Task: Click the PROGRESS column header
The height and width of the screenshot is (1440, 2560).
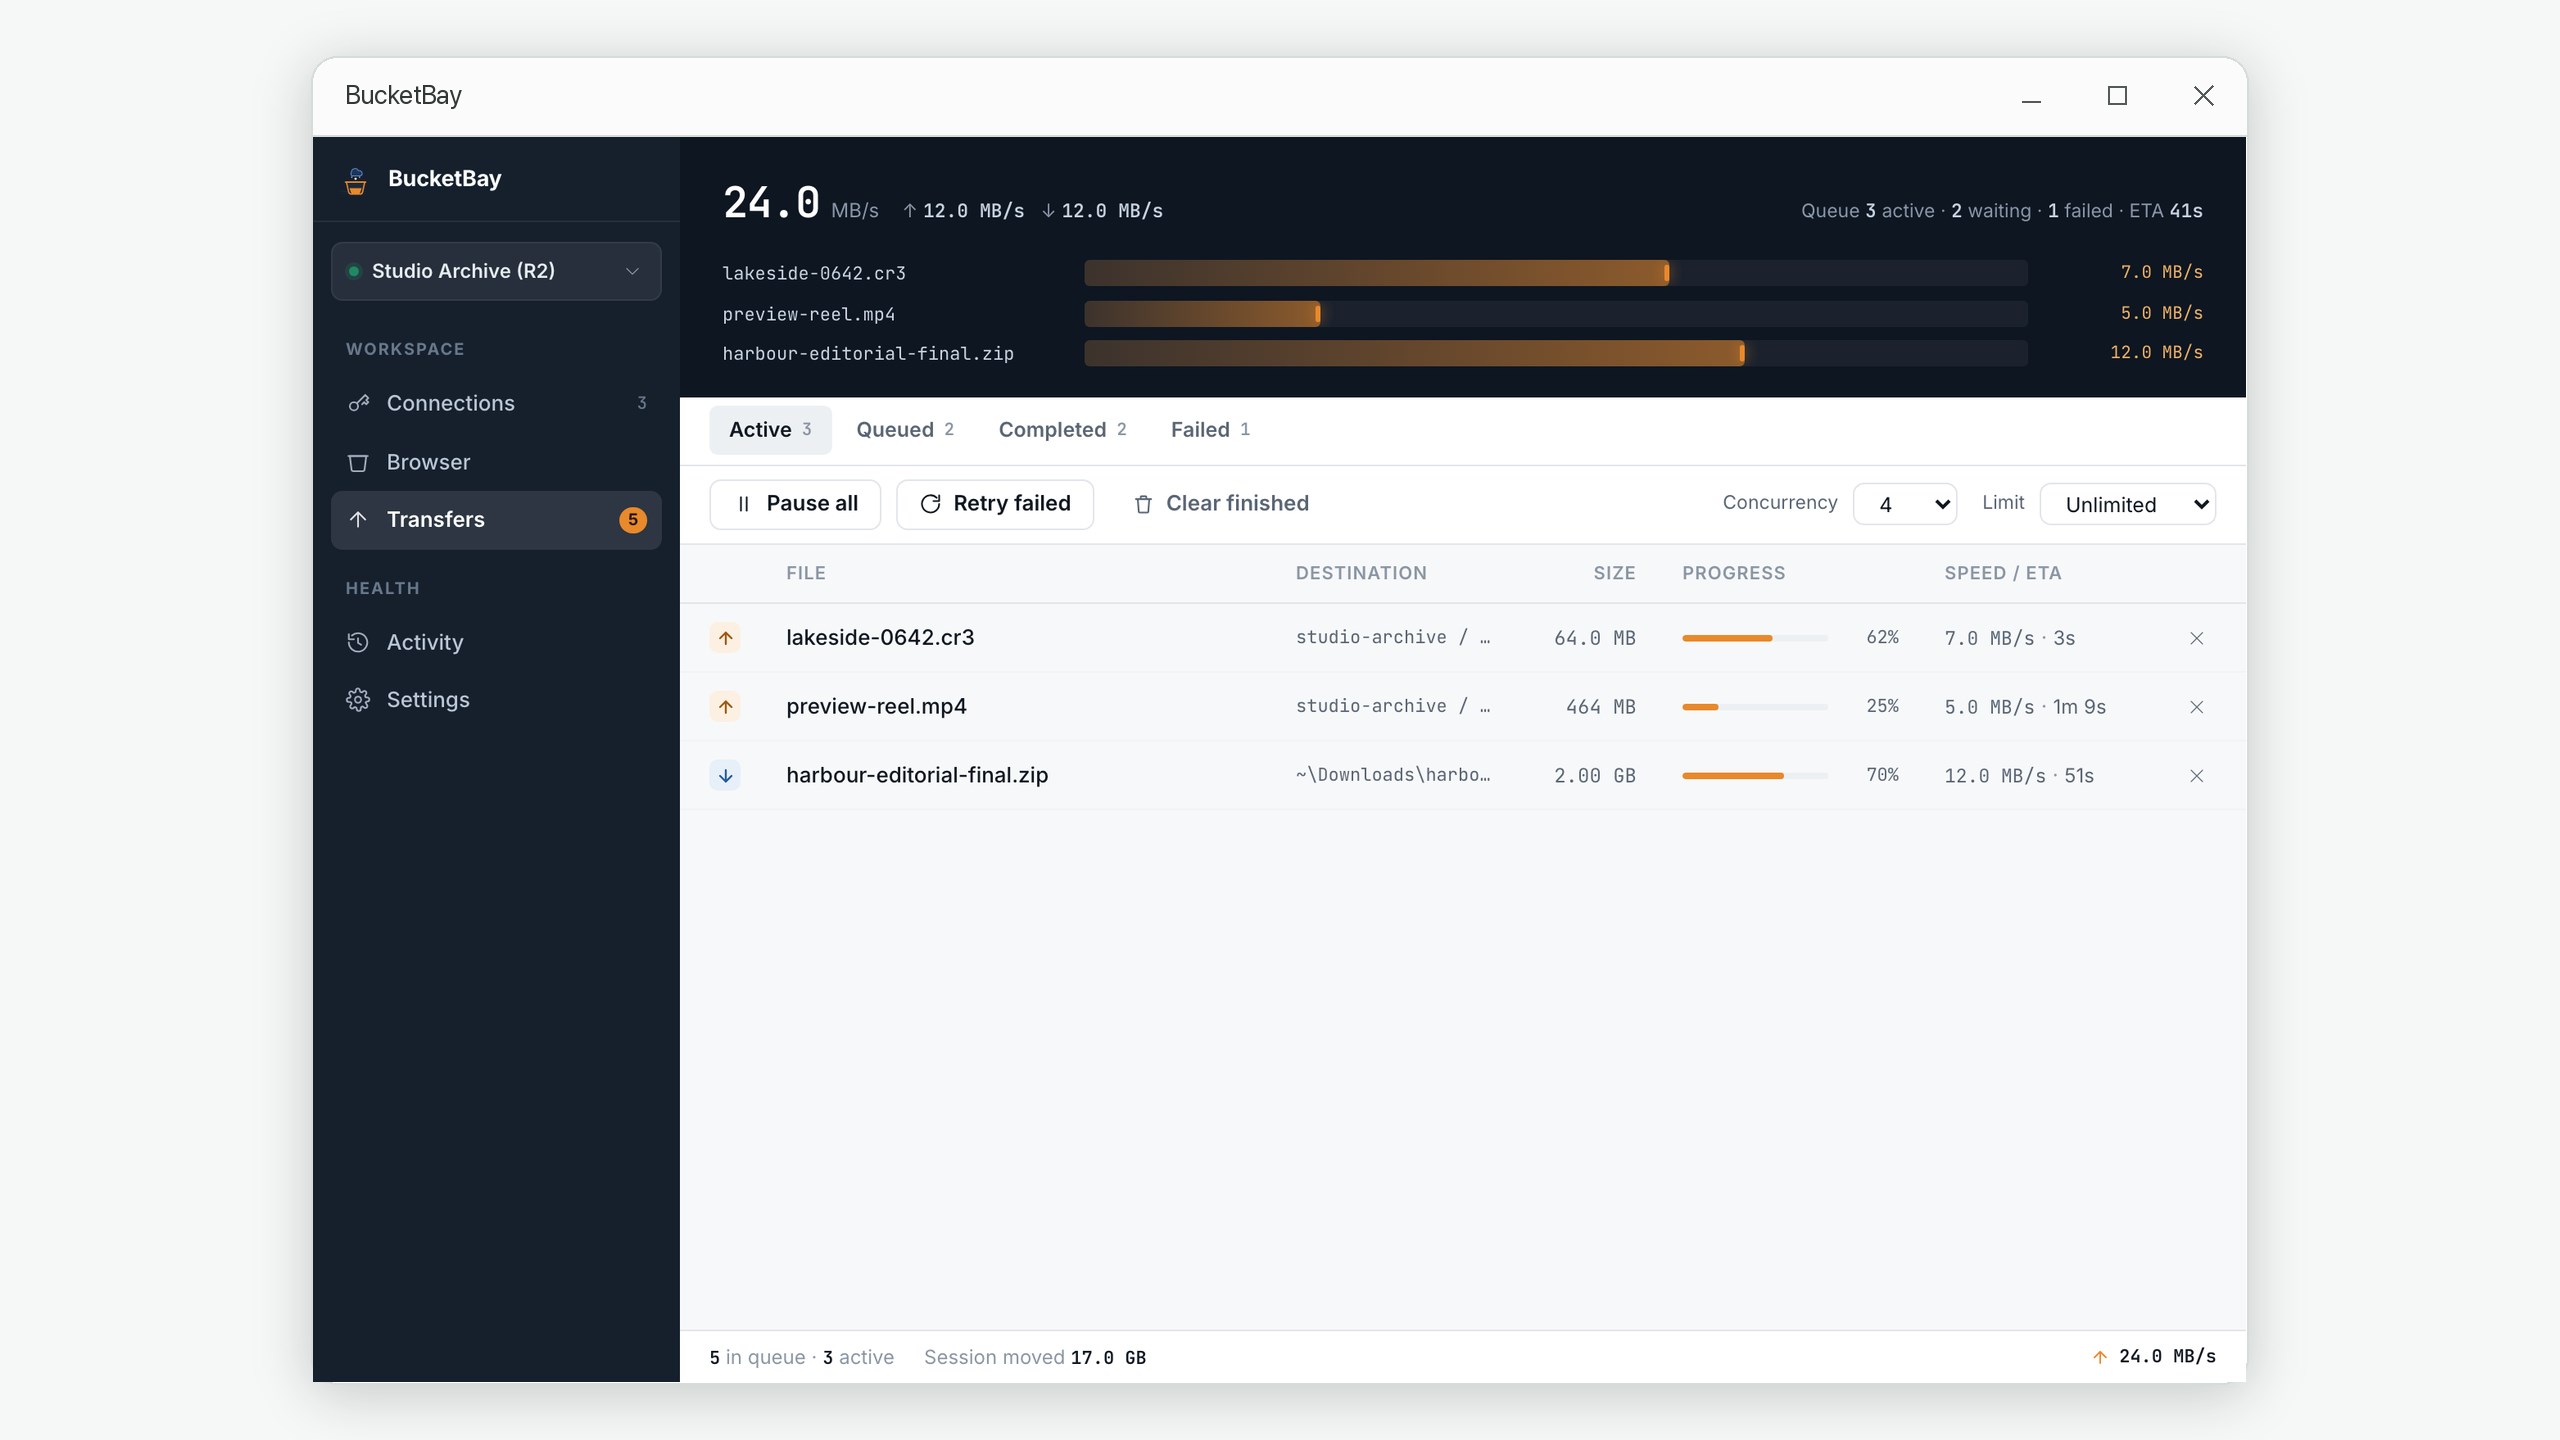Action: pos(1733,574)
